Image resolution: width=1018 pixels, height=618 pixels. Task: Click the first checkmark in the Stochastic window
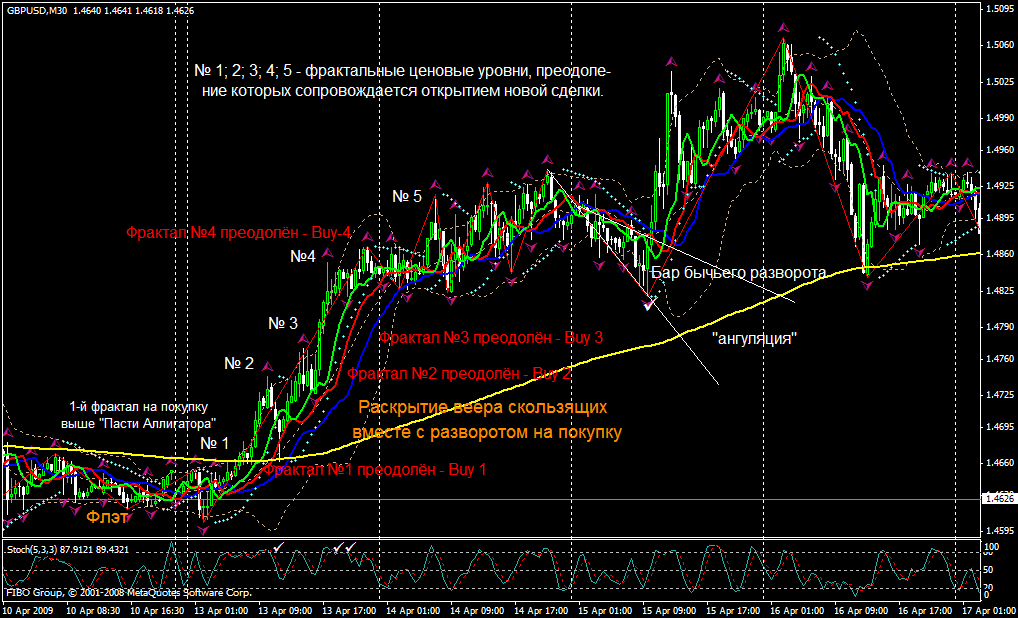pos(277,547)
